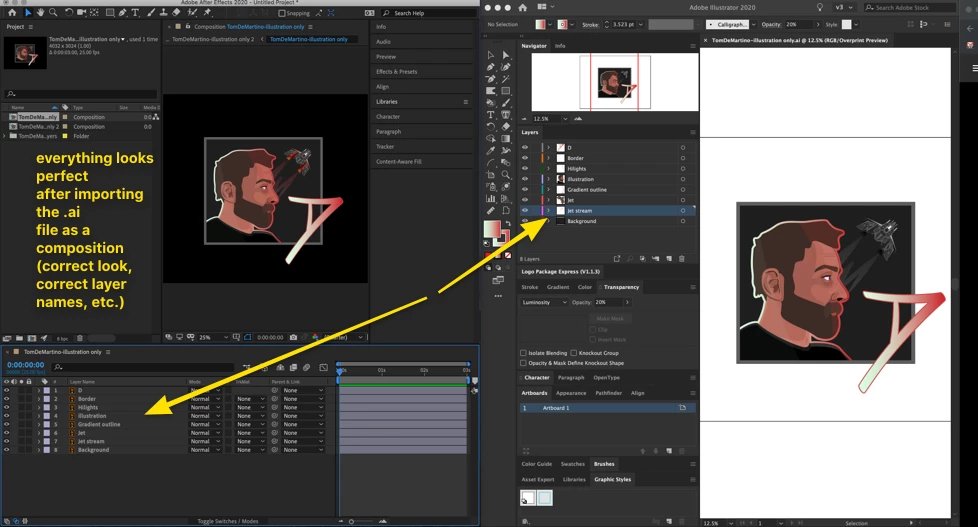Select Illustrator Eyedropper tool

(491, 150)
